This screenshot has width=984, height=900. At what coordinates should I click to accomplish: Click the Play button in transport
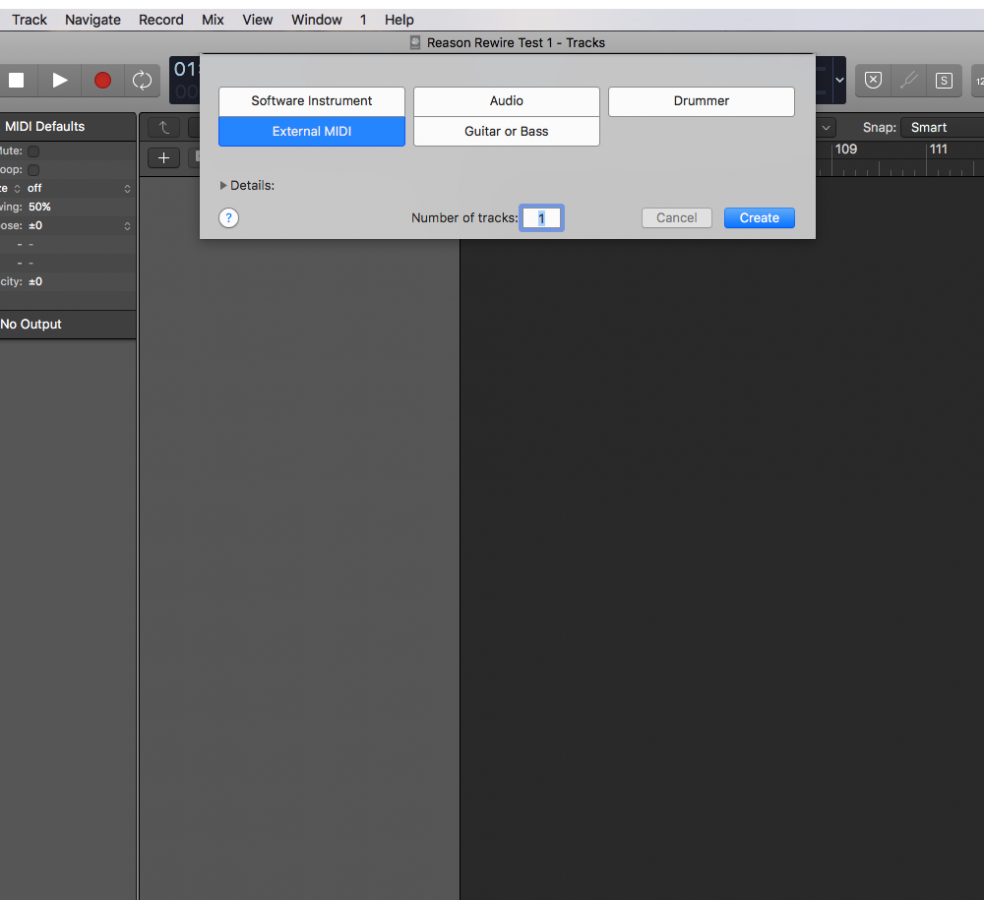[60, 80]
